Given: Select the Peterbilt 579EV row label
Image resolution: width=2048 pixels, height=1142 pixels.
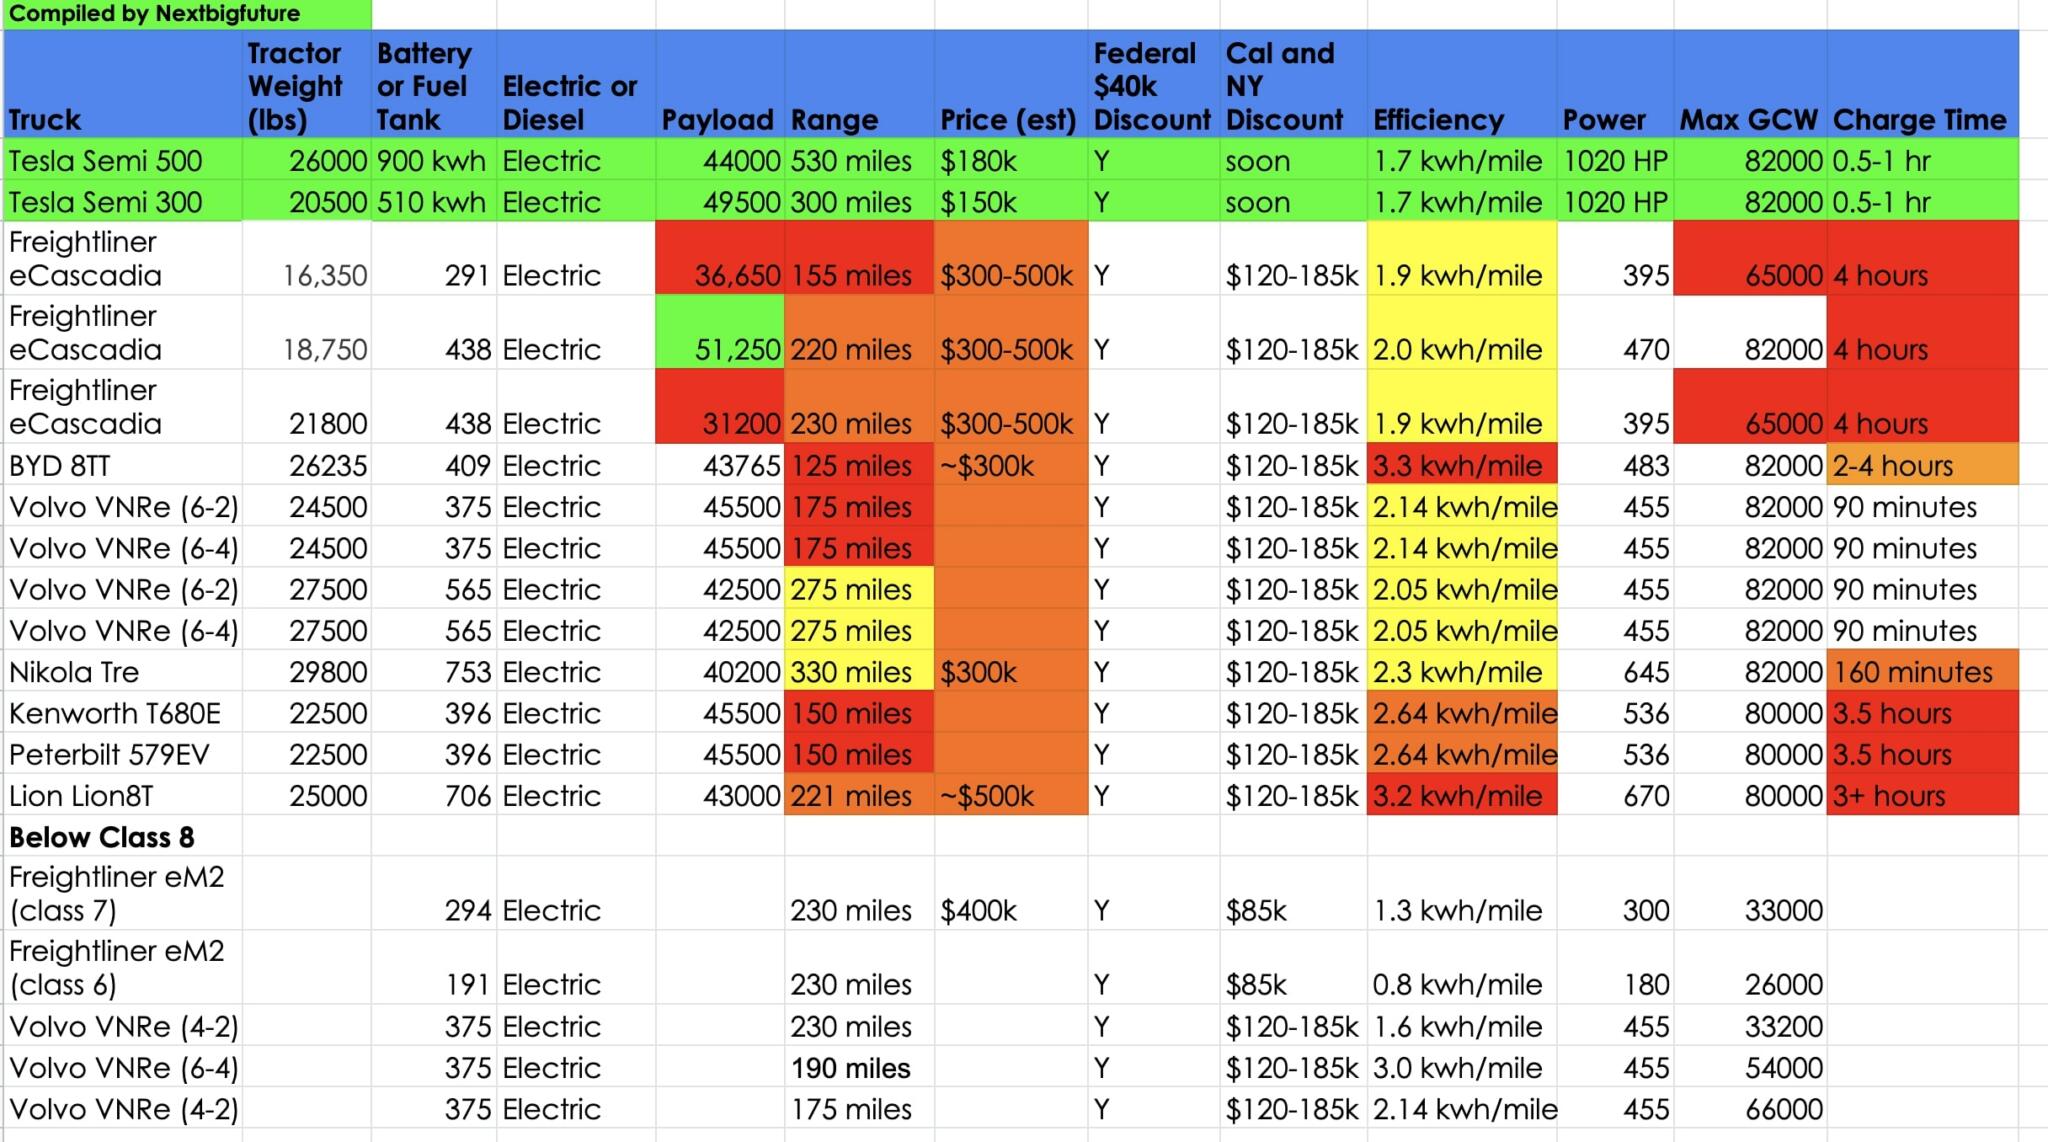Looking at the screenshot, I should click(x=122, y=754).
